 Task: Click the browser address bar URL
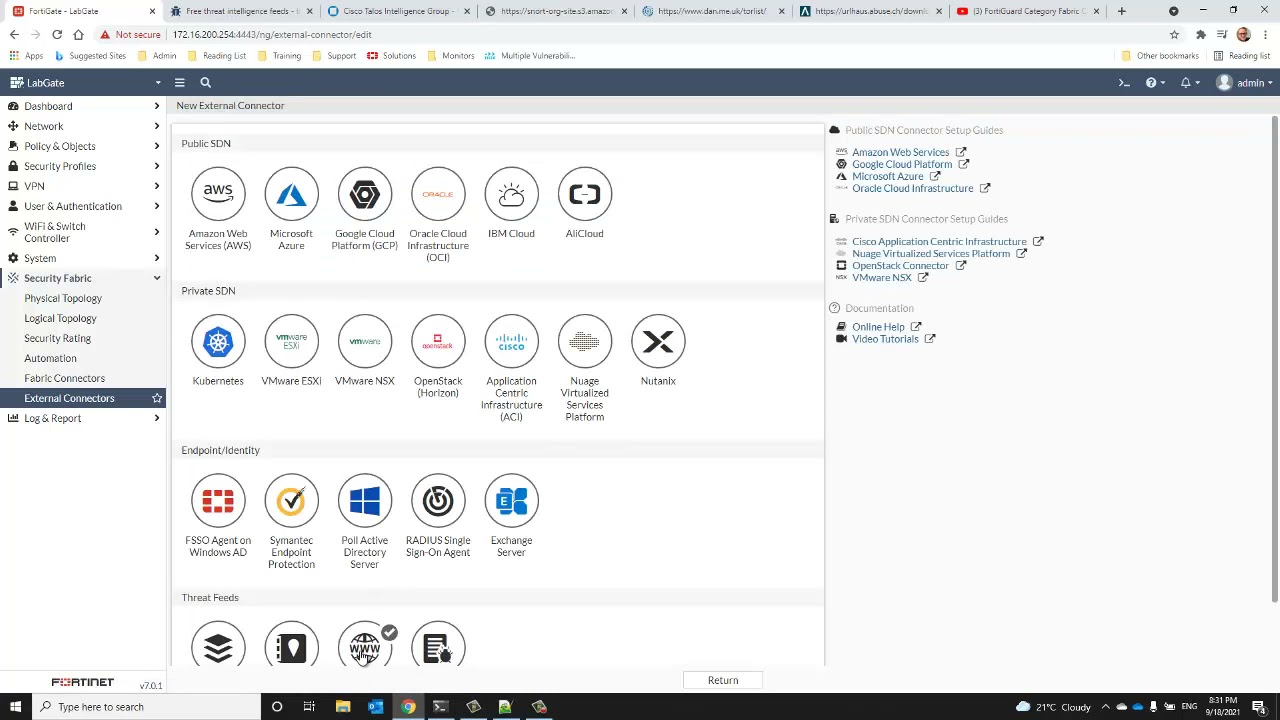pos(272,34)
